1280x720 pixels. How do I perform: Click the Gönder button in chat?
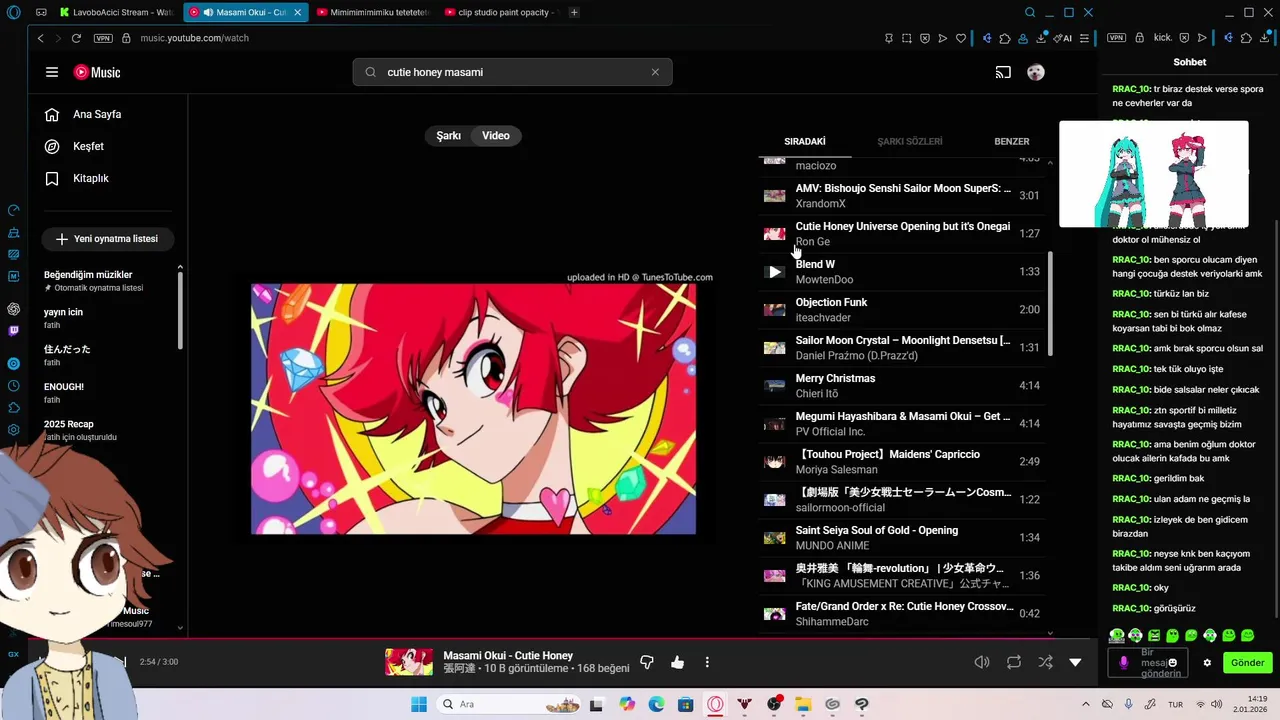[x=1248, y=662]
